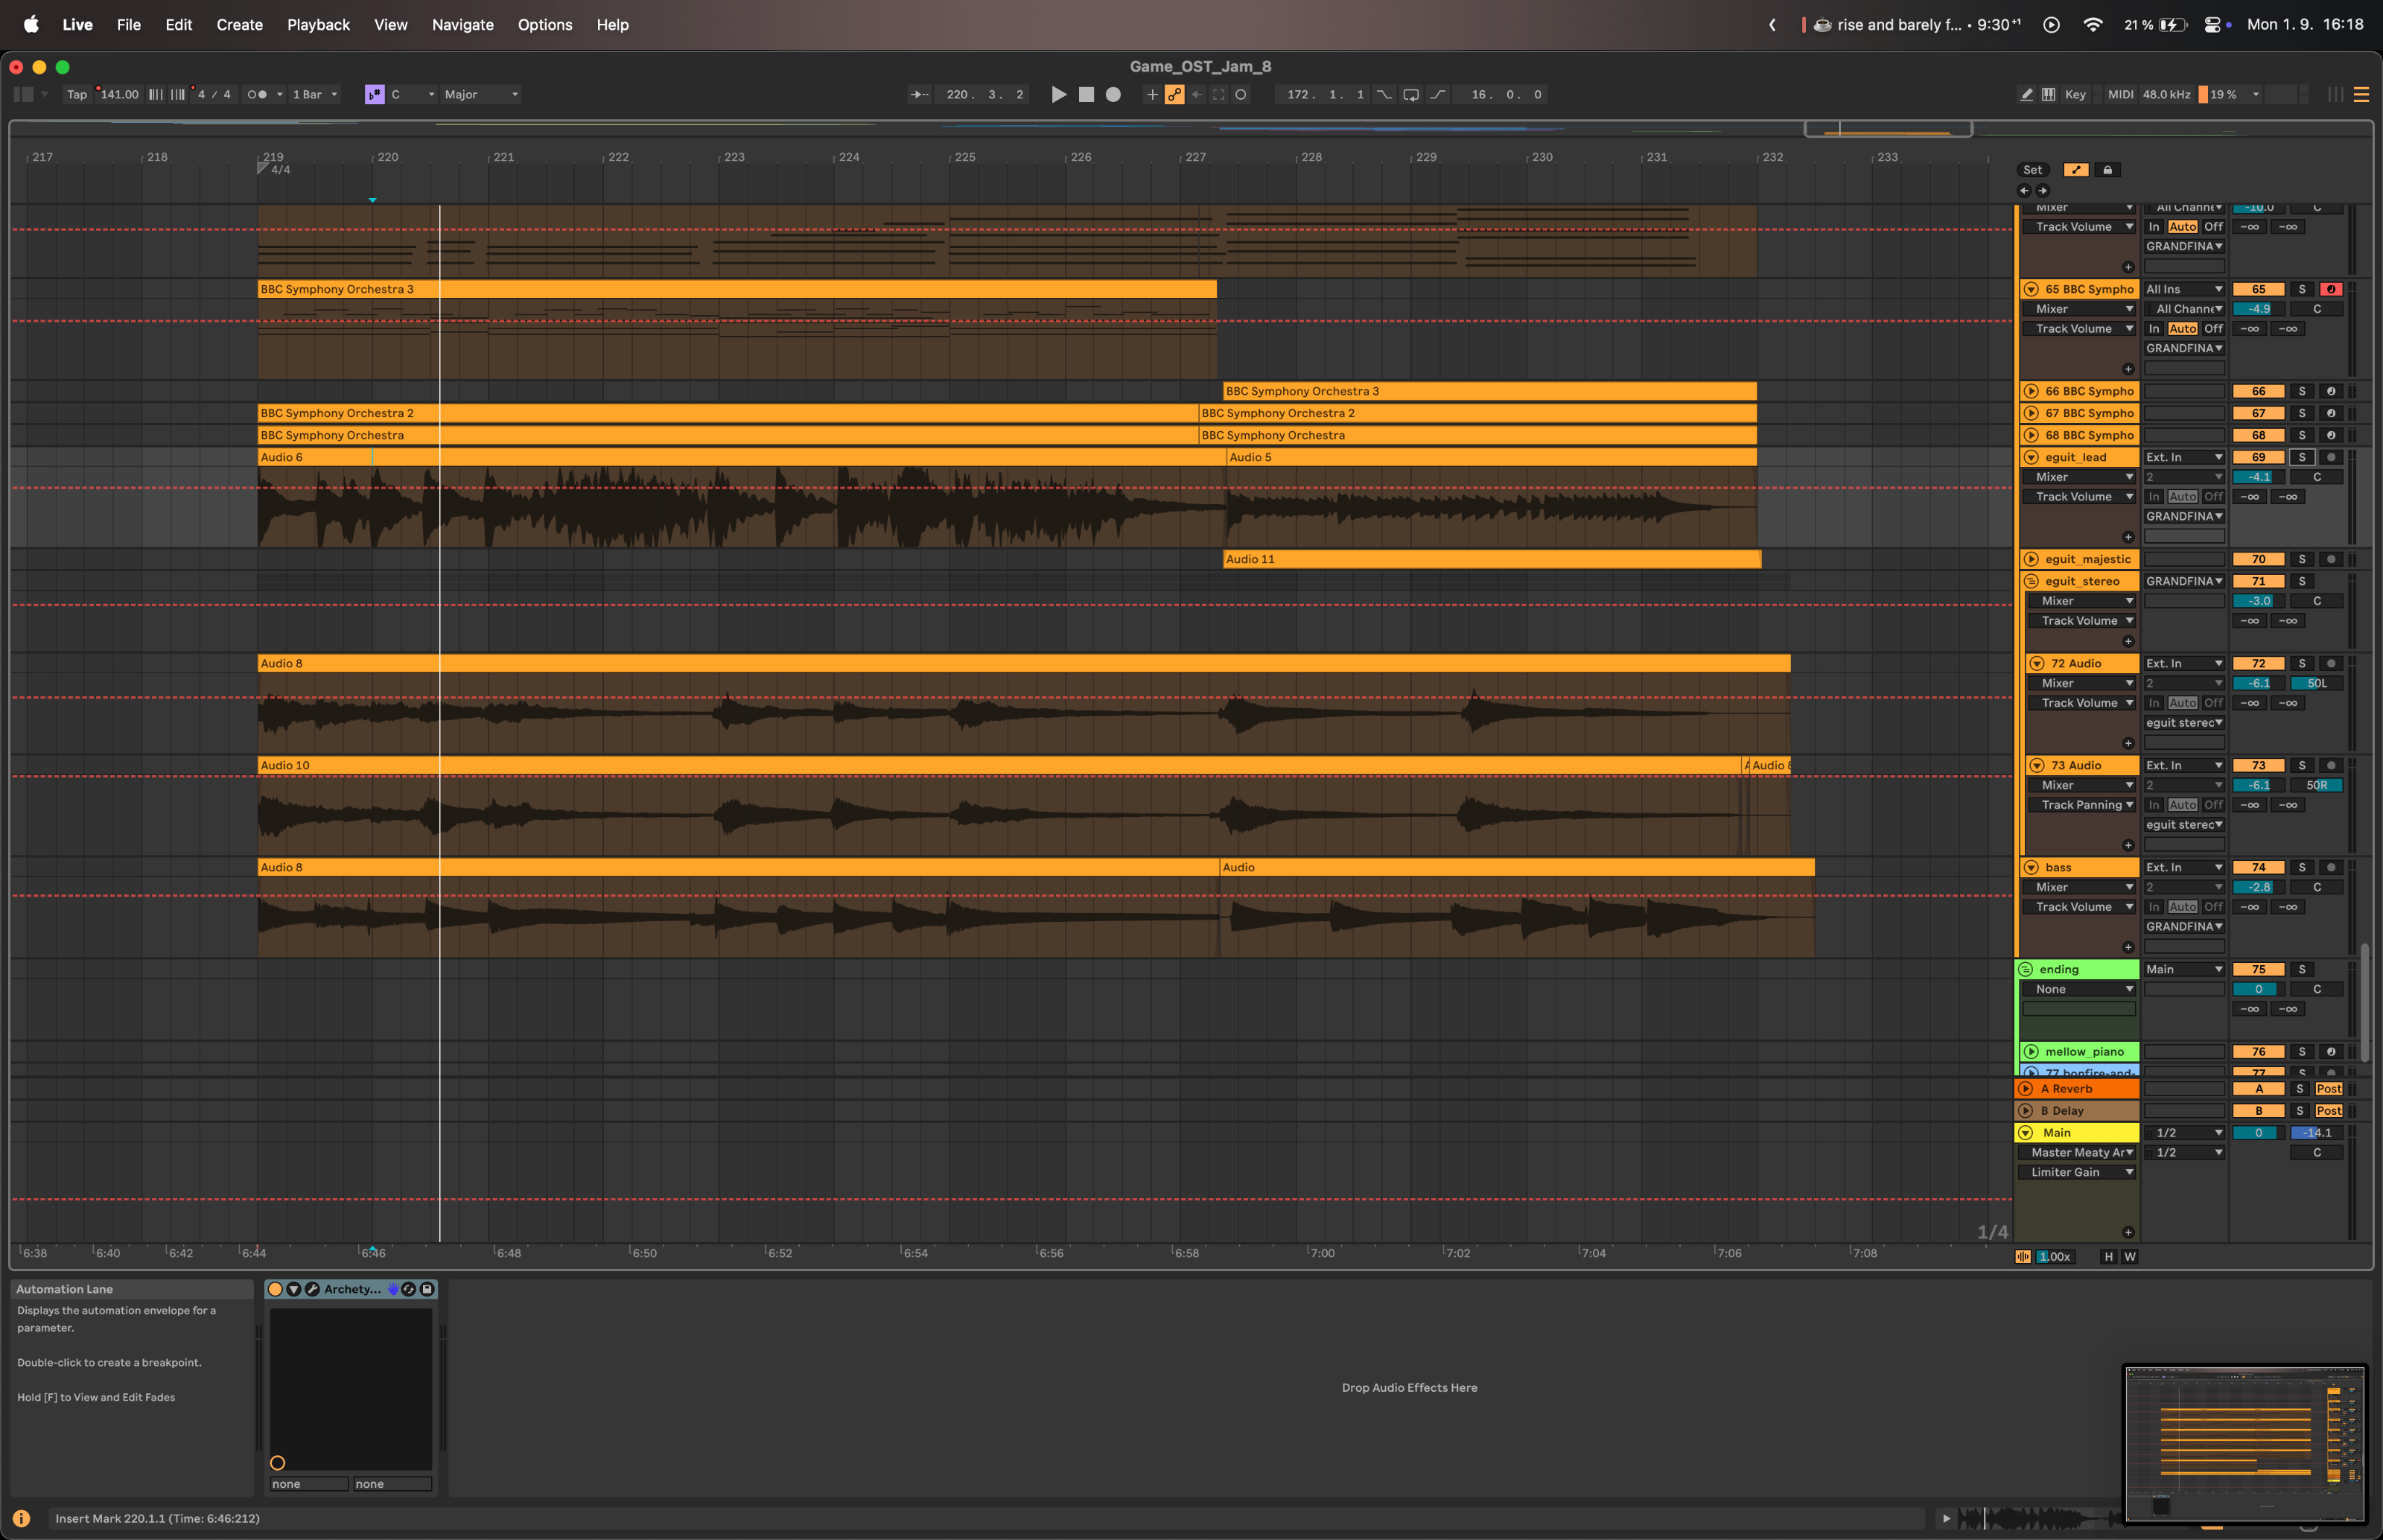
Task: Open the Major scale dropdown
Action: point(481,94)
